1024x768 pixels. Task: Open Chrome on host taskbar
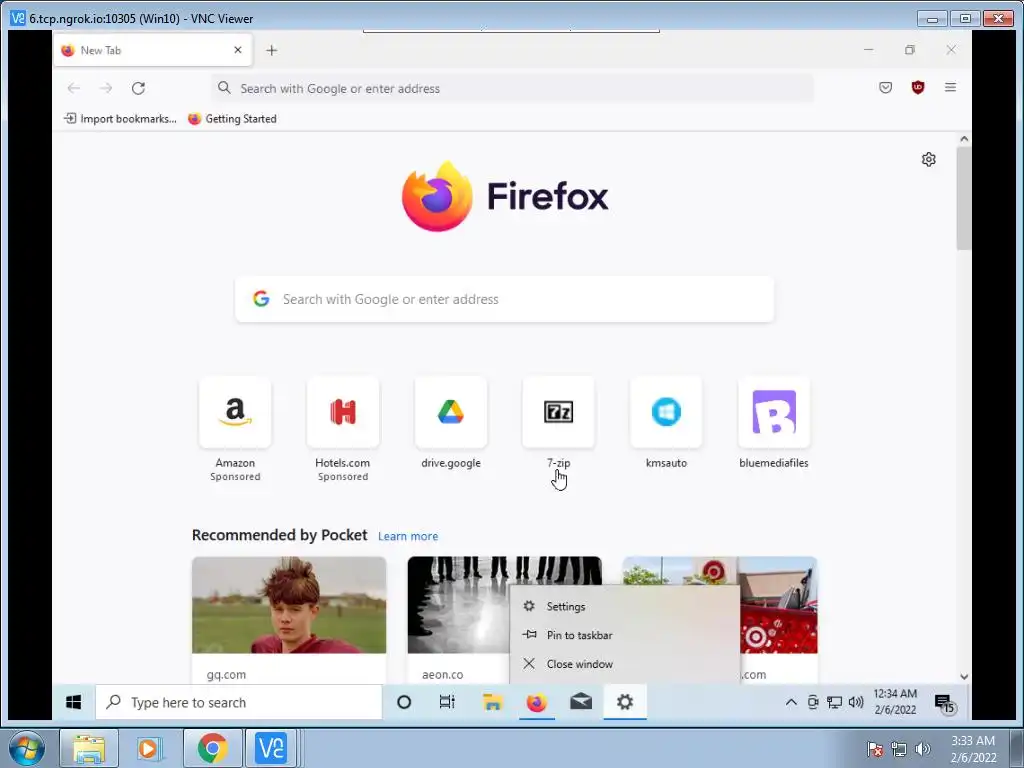click(212, 748)
